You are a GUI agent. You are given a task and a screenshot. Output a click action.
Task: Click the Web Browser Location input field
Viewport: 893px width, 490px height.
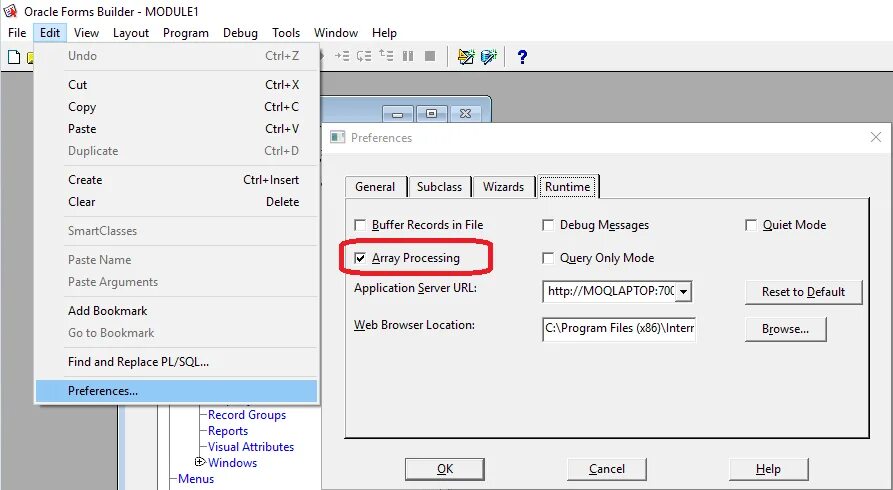[619, 329]
